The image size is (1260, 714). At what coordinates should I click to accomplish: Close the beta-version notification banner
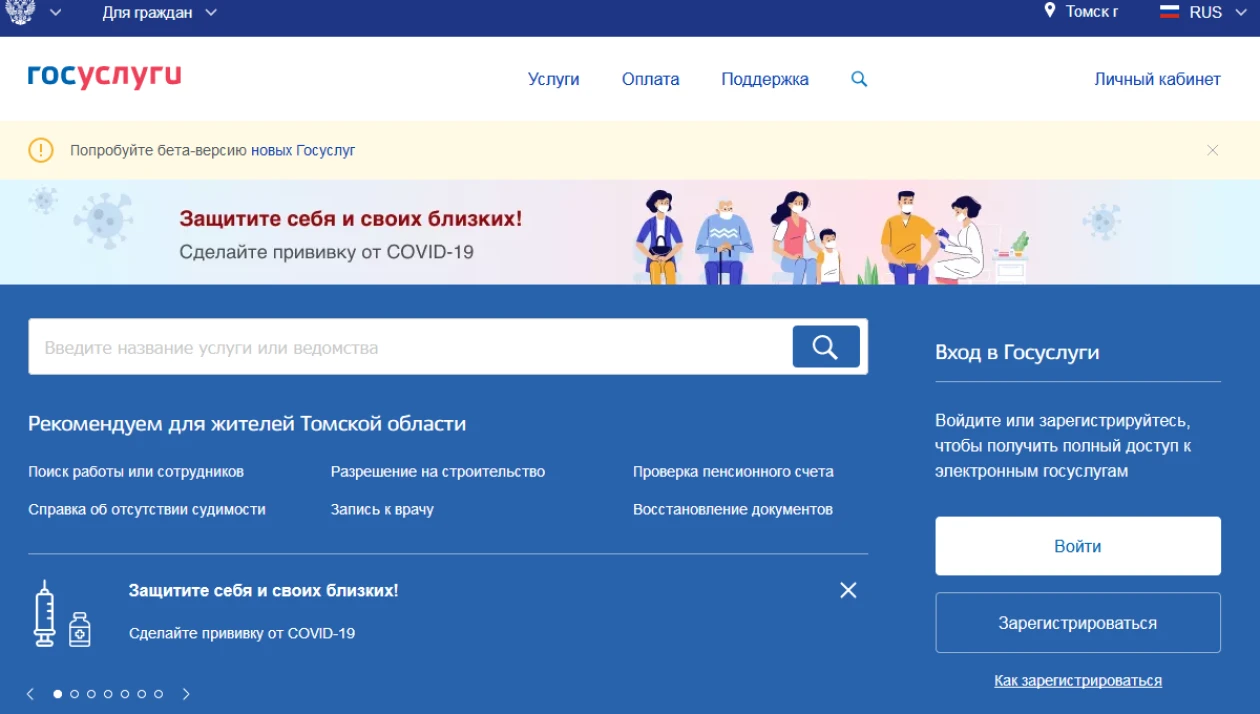[x=1212, y=151]
